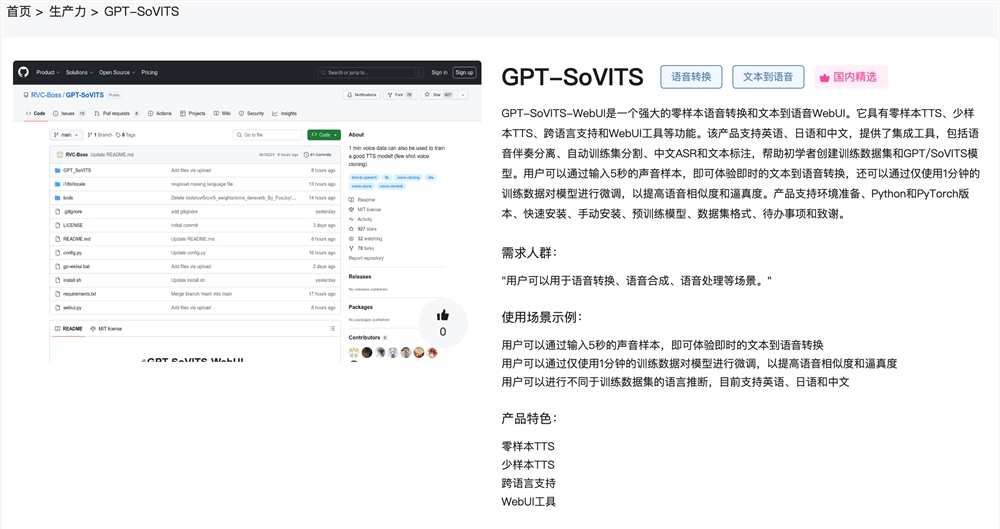Click the 少样本TTS feature line
The height and width of the screenshot is (529, 1000).
pos(528,465)
